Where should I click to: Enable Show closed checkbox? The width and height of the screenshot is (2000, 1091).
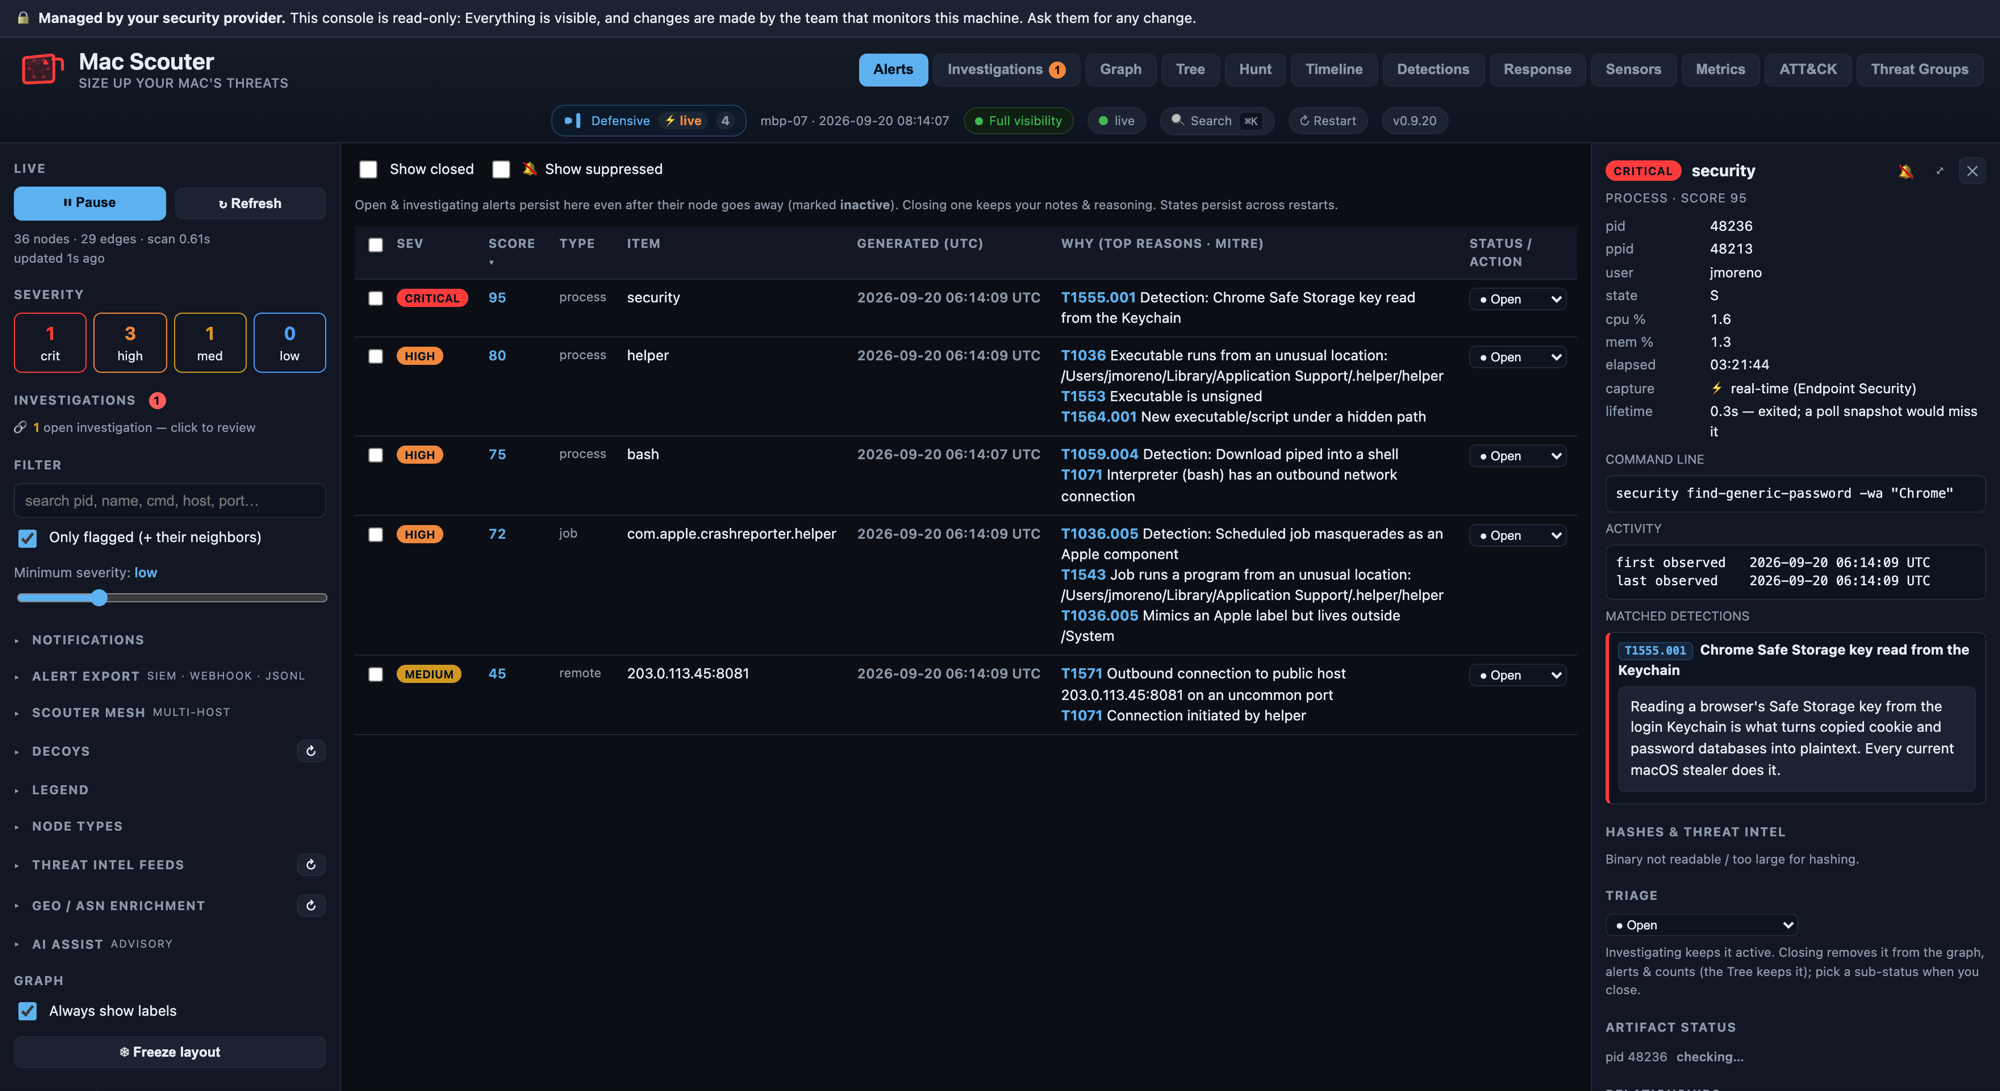368,169
